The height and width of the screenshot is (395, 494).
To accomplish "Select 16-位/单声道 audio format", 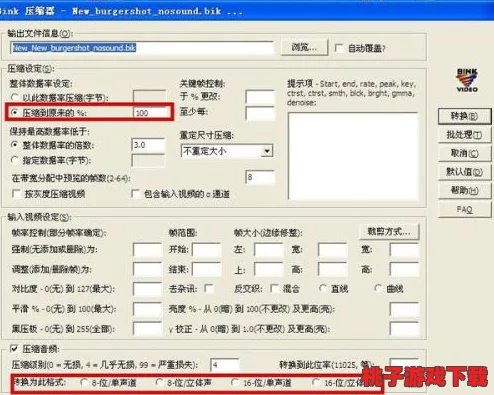I will pos(235,382).
